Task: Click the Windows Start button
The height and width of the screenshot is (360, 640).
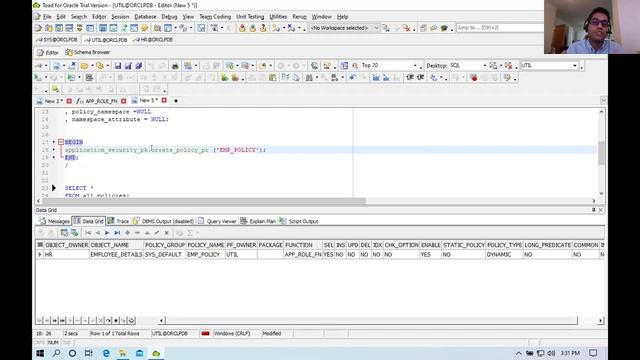Action: (x=40, y=353)
